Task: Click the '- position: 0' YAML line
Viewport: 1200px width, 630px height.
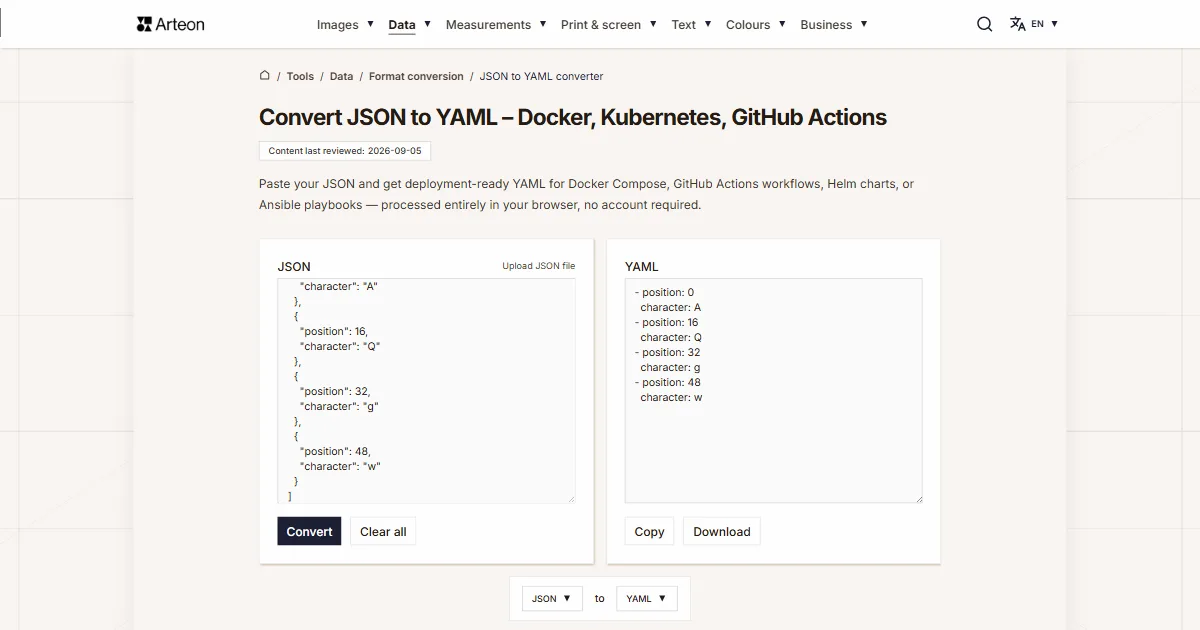Action: pyautogui.click(x=664, y=292)
